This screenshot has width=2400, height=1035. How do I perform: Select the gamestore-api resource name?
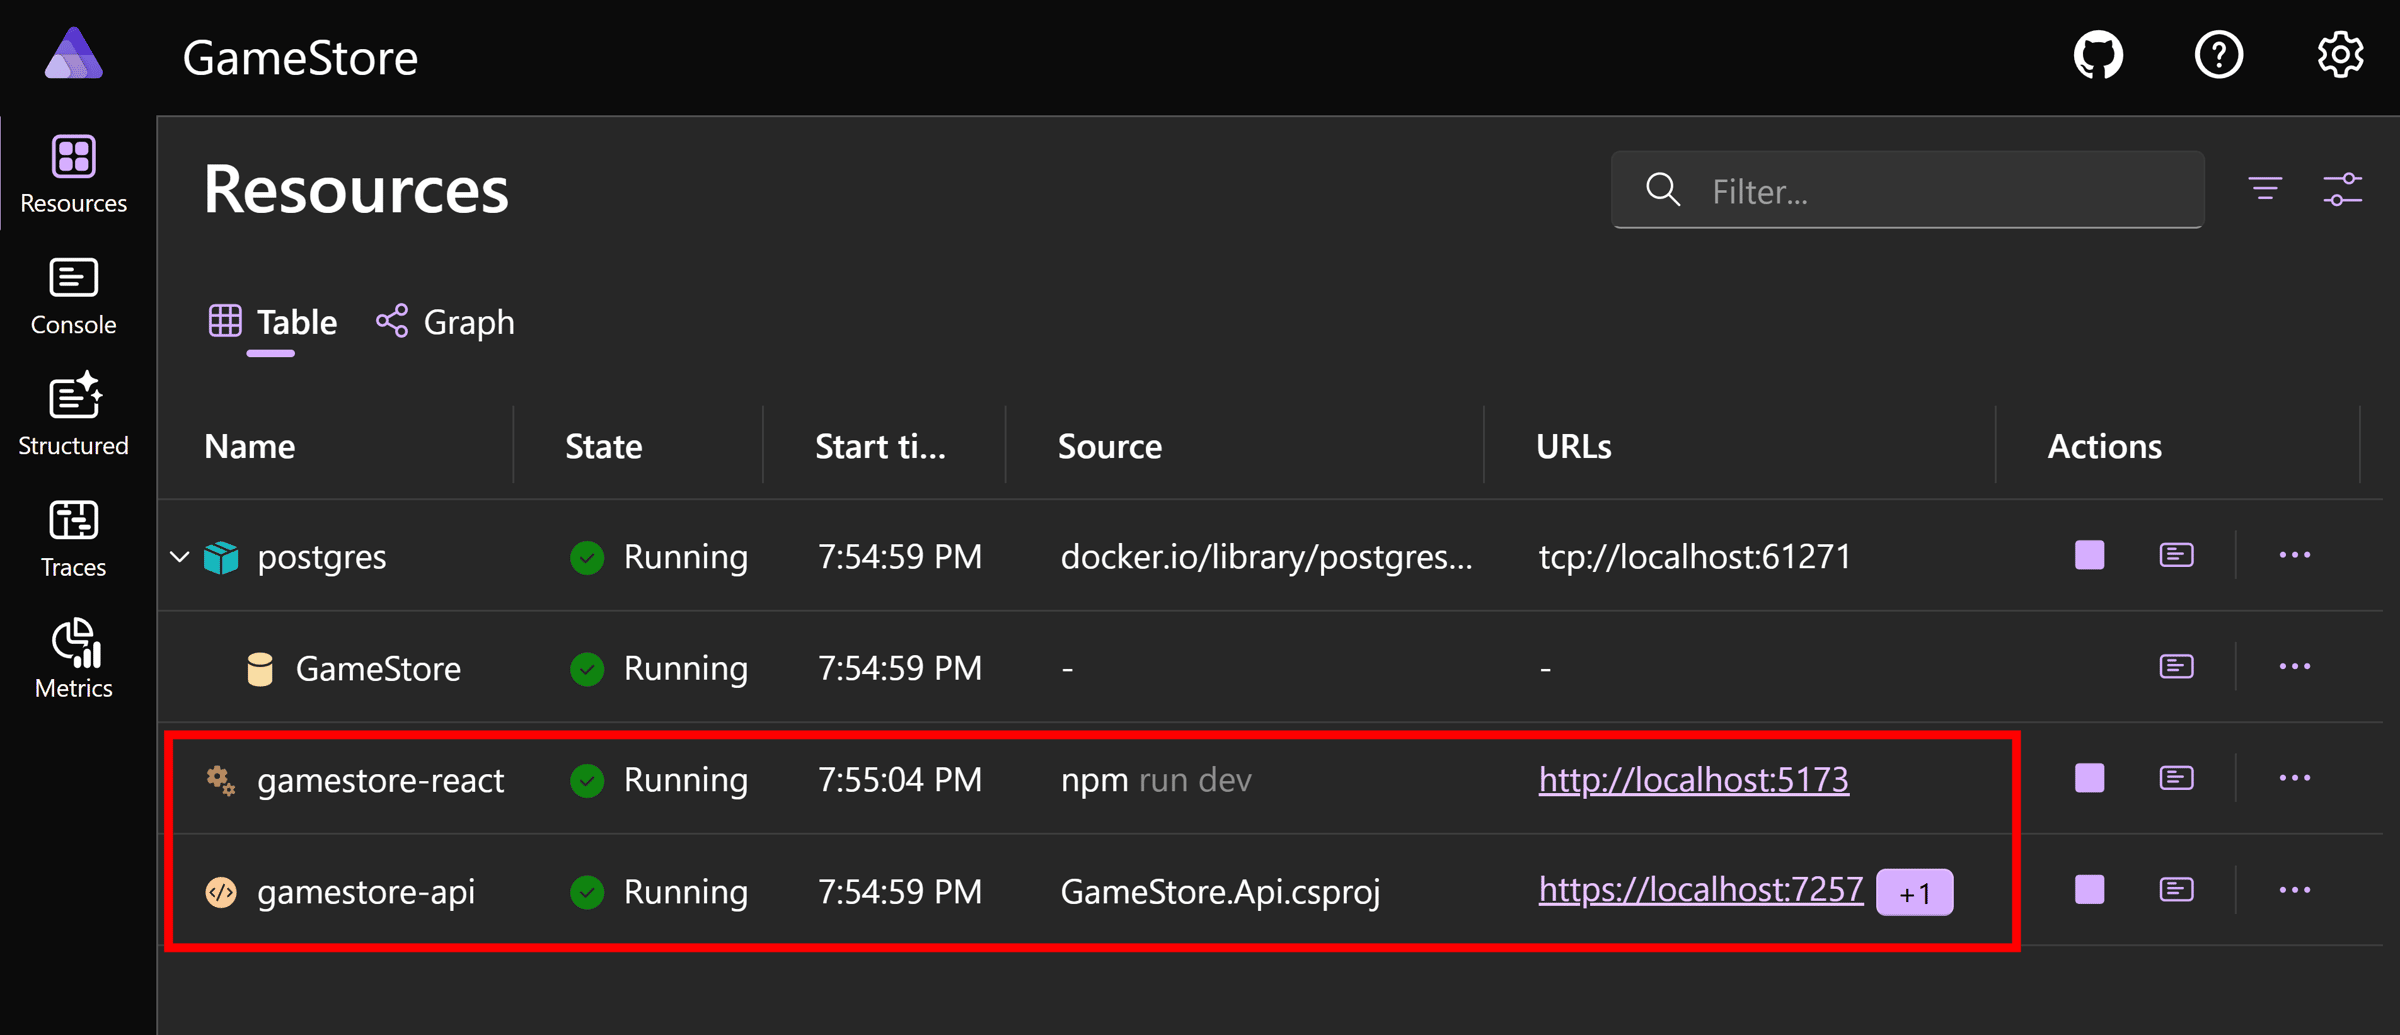[366, 892]
